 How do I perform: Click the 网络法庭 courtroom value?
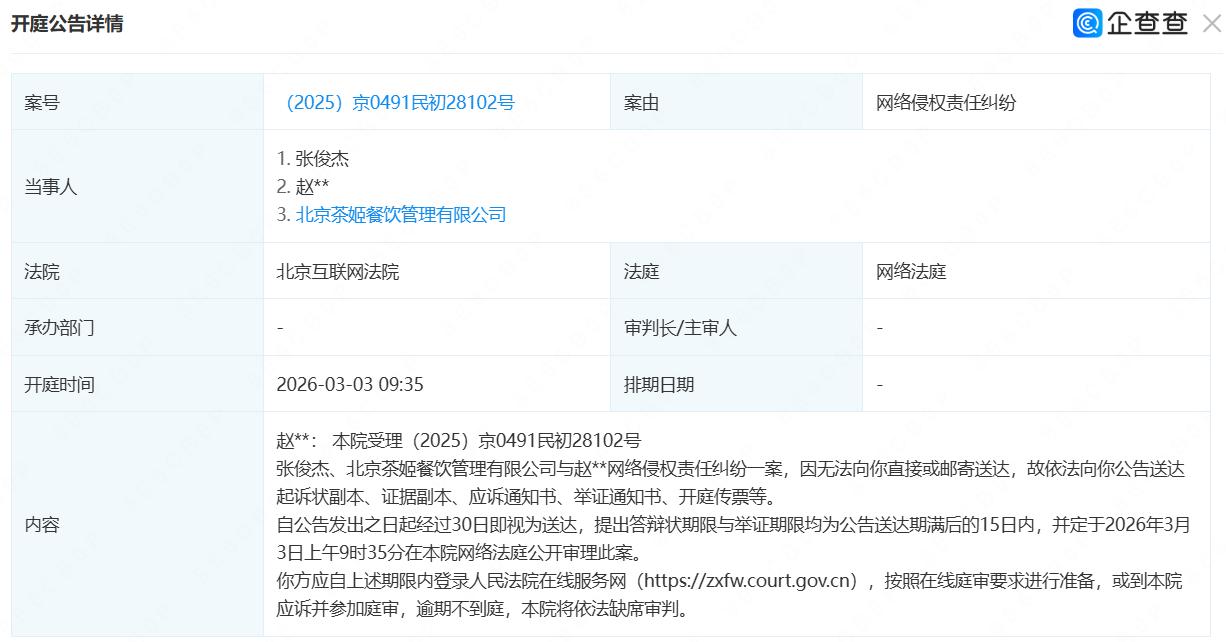[911, 271]
